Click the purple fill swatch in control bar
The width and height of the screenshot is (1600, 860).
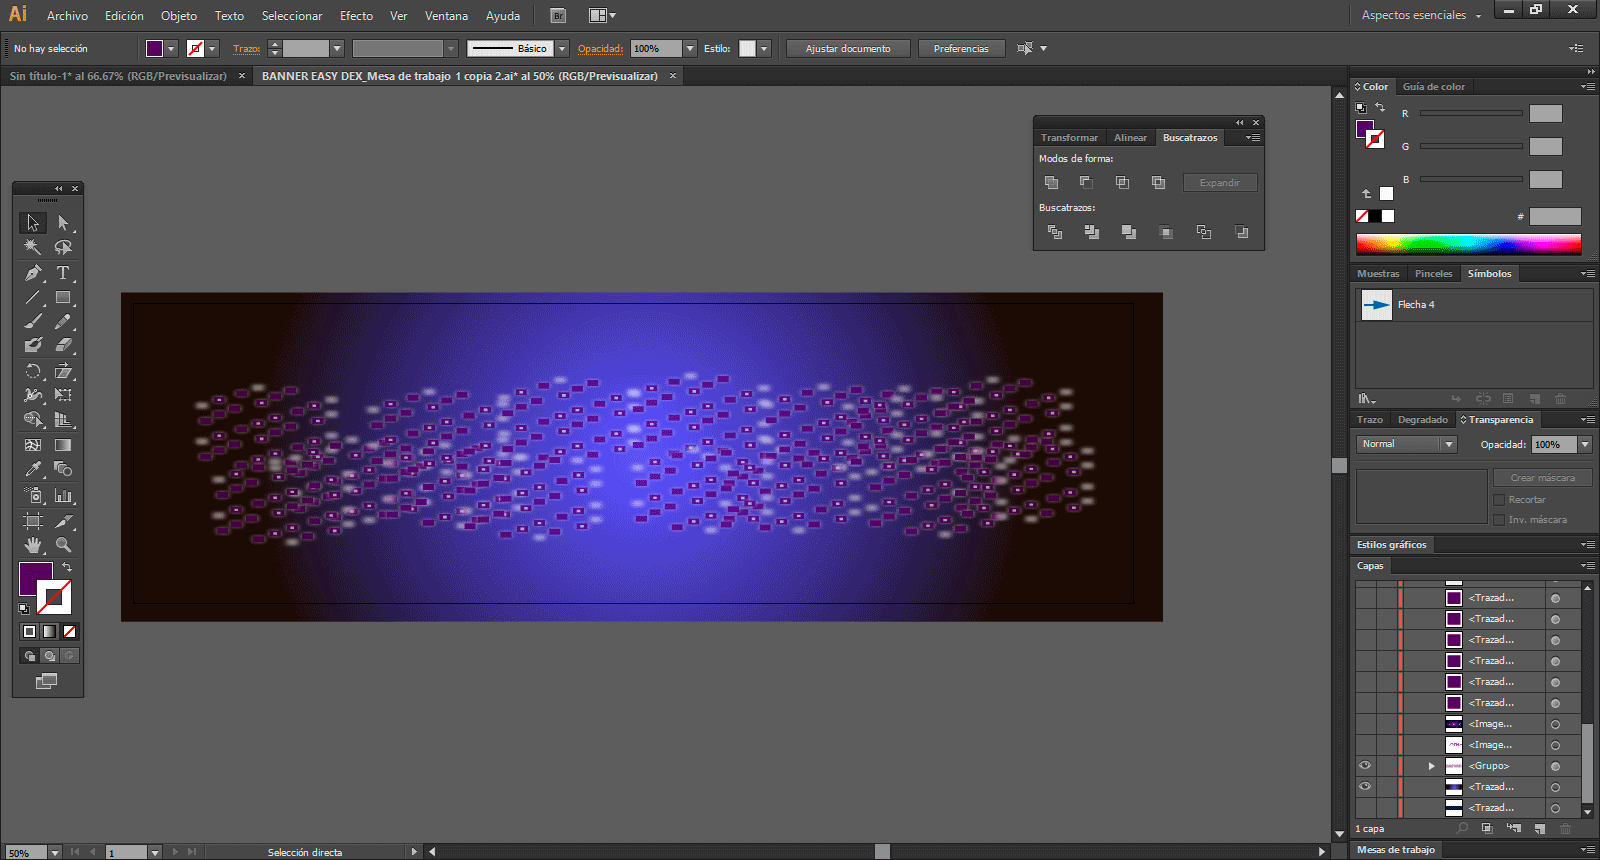154,48
